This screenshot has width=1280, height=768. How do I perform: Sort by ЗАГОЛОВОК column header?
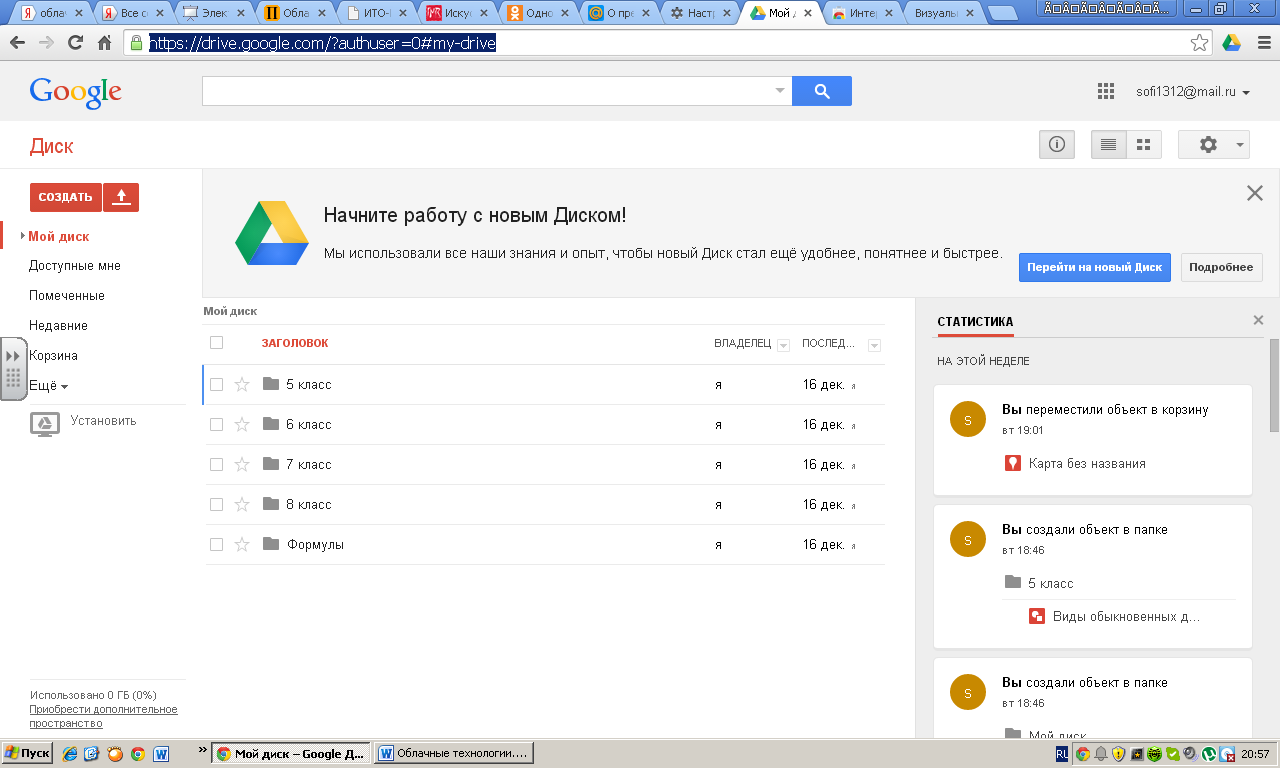point(295,343)
